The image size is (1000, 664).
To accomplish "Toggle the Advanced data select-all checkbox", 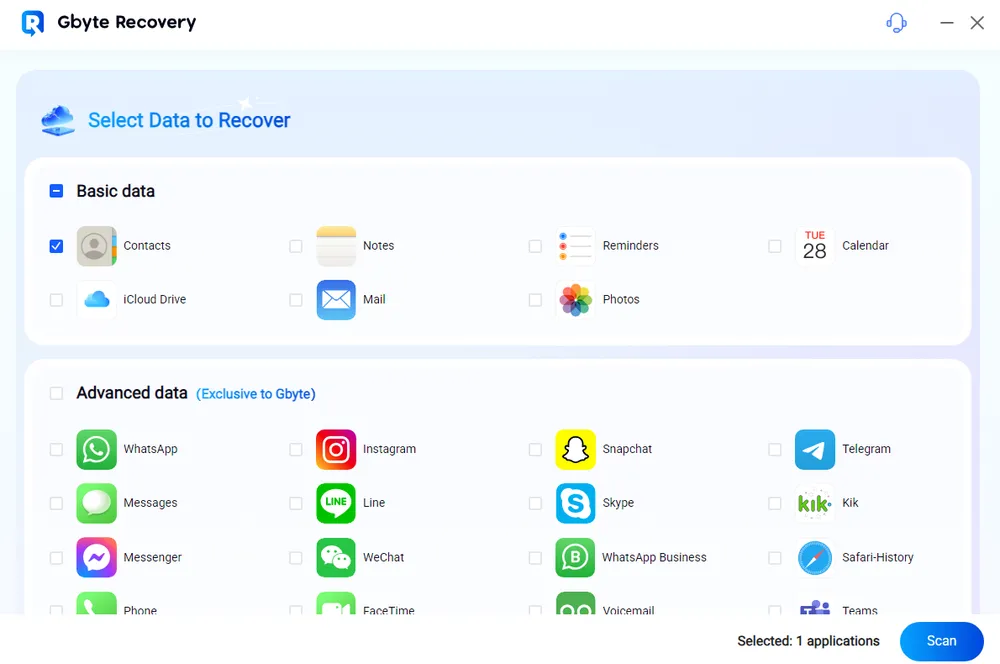I will [56, 393].
